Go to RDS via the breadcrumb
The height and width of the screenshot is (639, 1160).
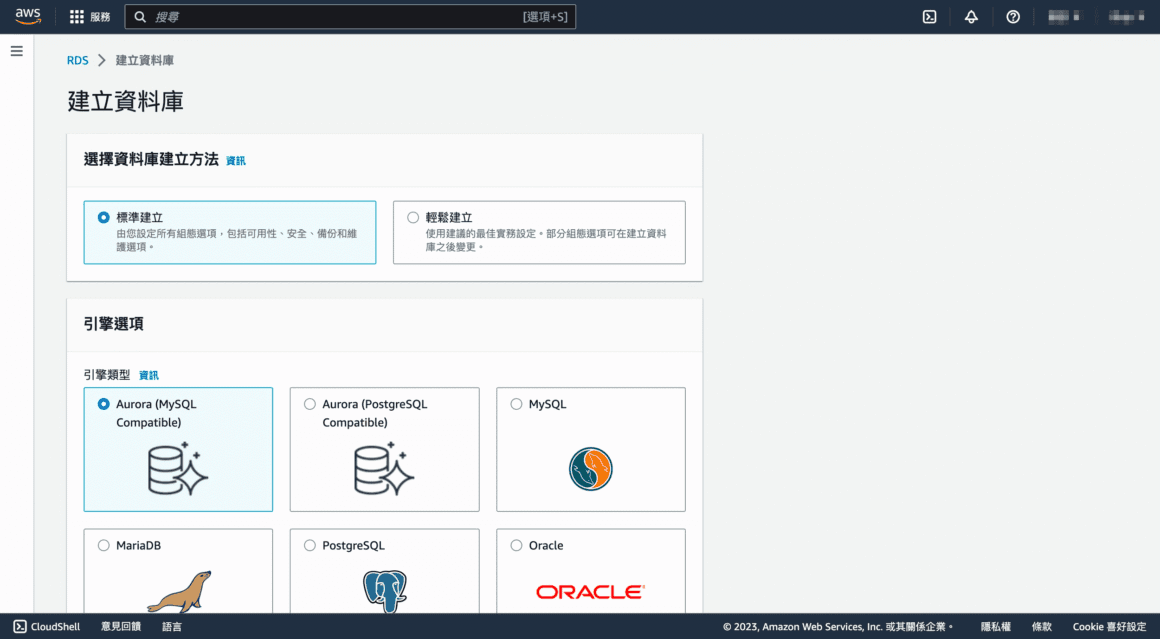[x=77, y=60]
